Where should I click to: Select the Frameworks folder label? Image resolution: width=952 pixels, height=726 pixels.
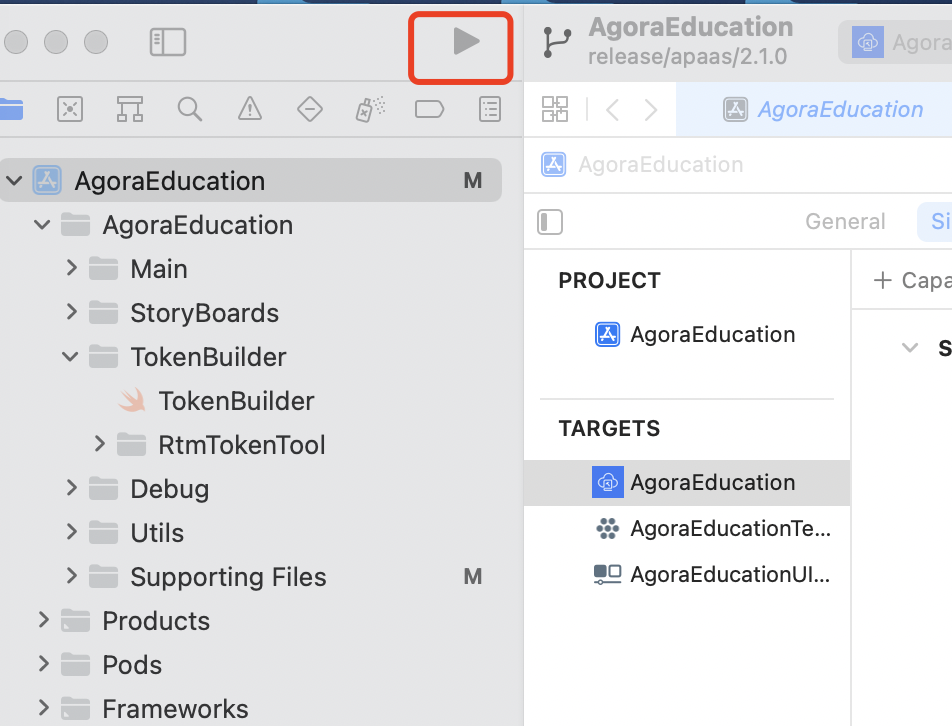click(175, 709)
